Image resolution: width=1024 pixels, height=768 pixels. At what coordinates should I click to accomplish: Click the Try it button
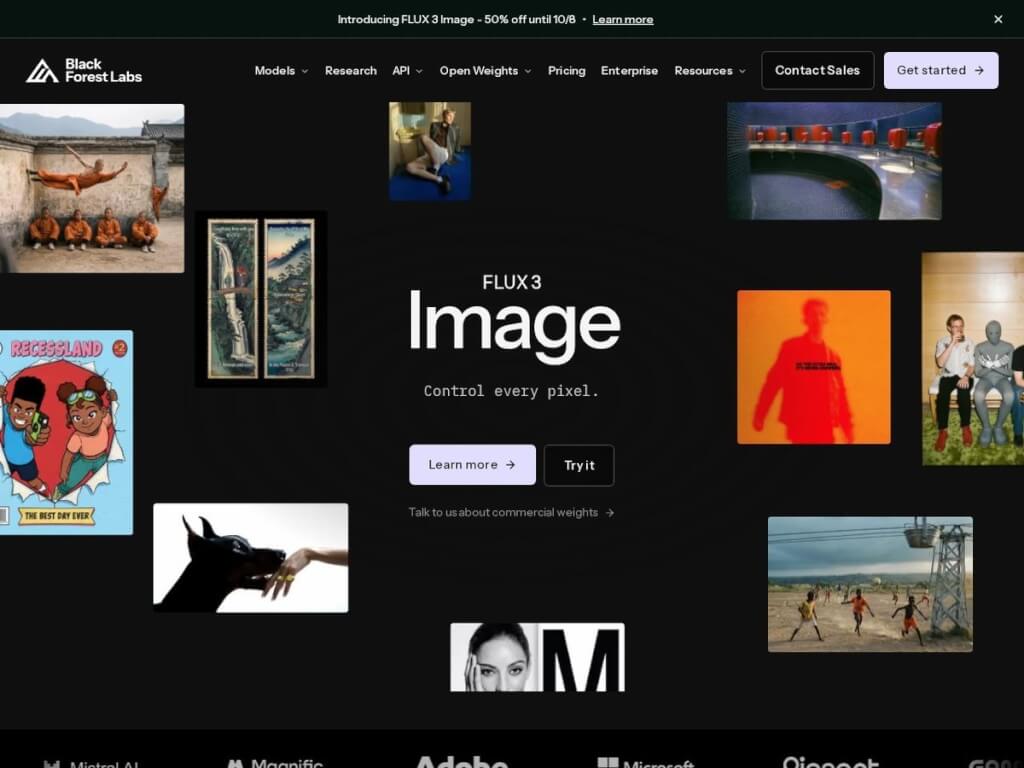tap(579, 465)
